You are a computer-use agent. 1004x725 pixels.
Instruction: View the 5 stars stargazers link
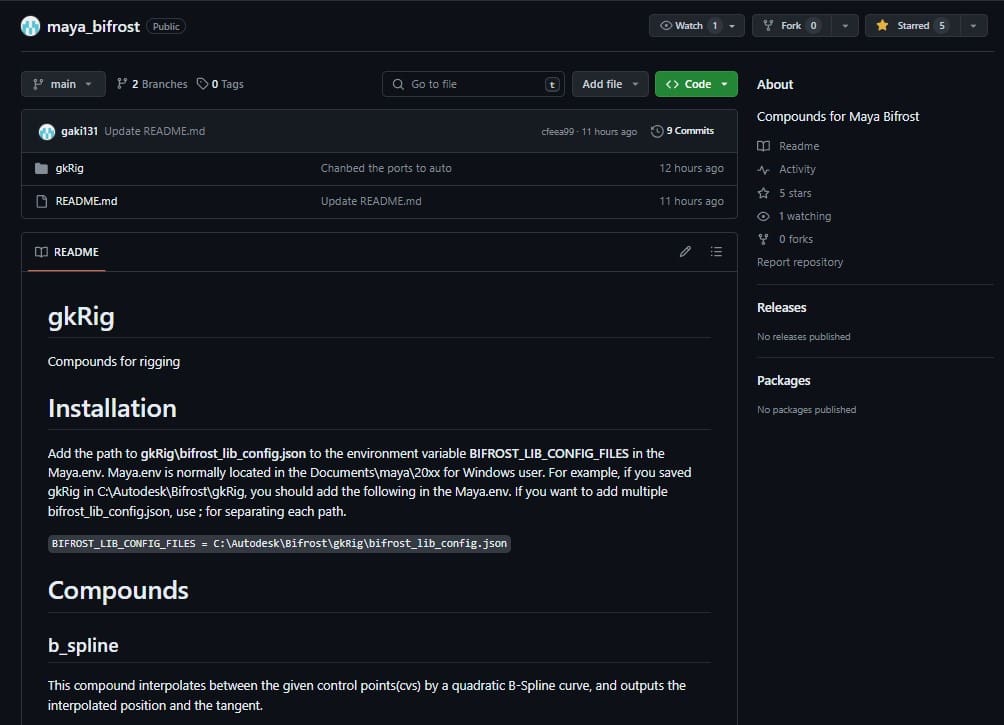[x=795, y=193]
